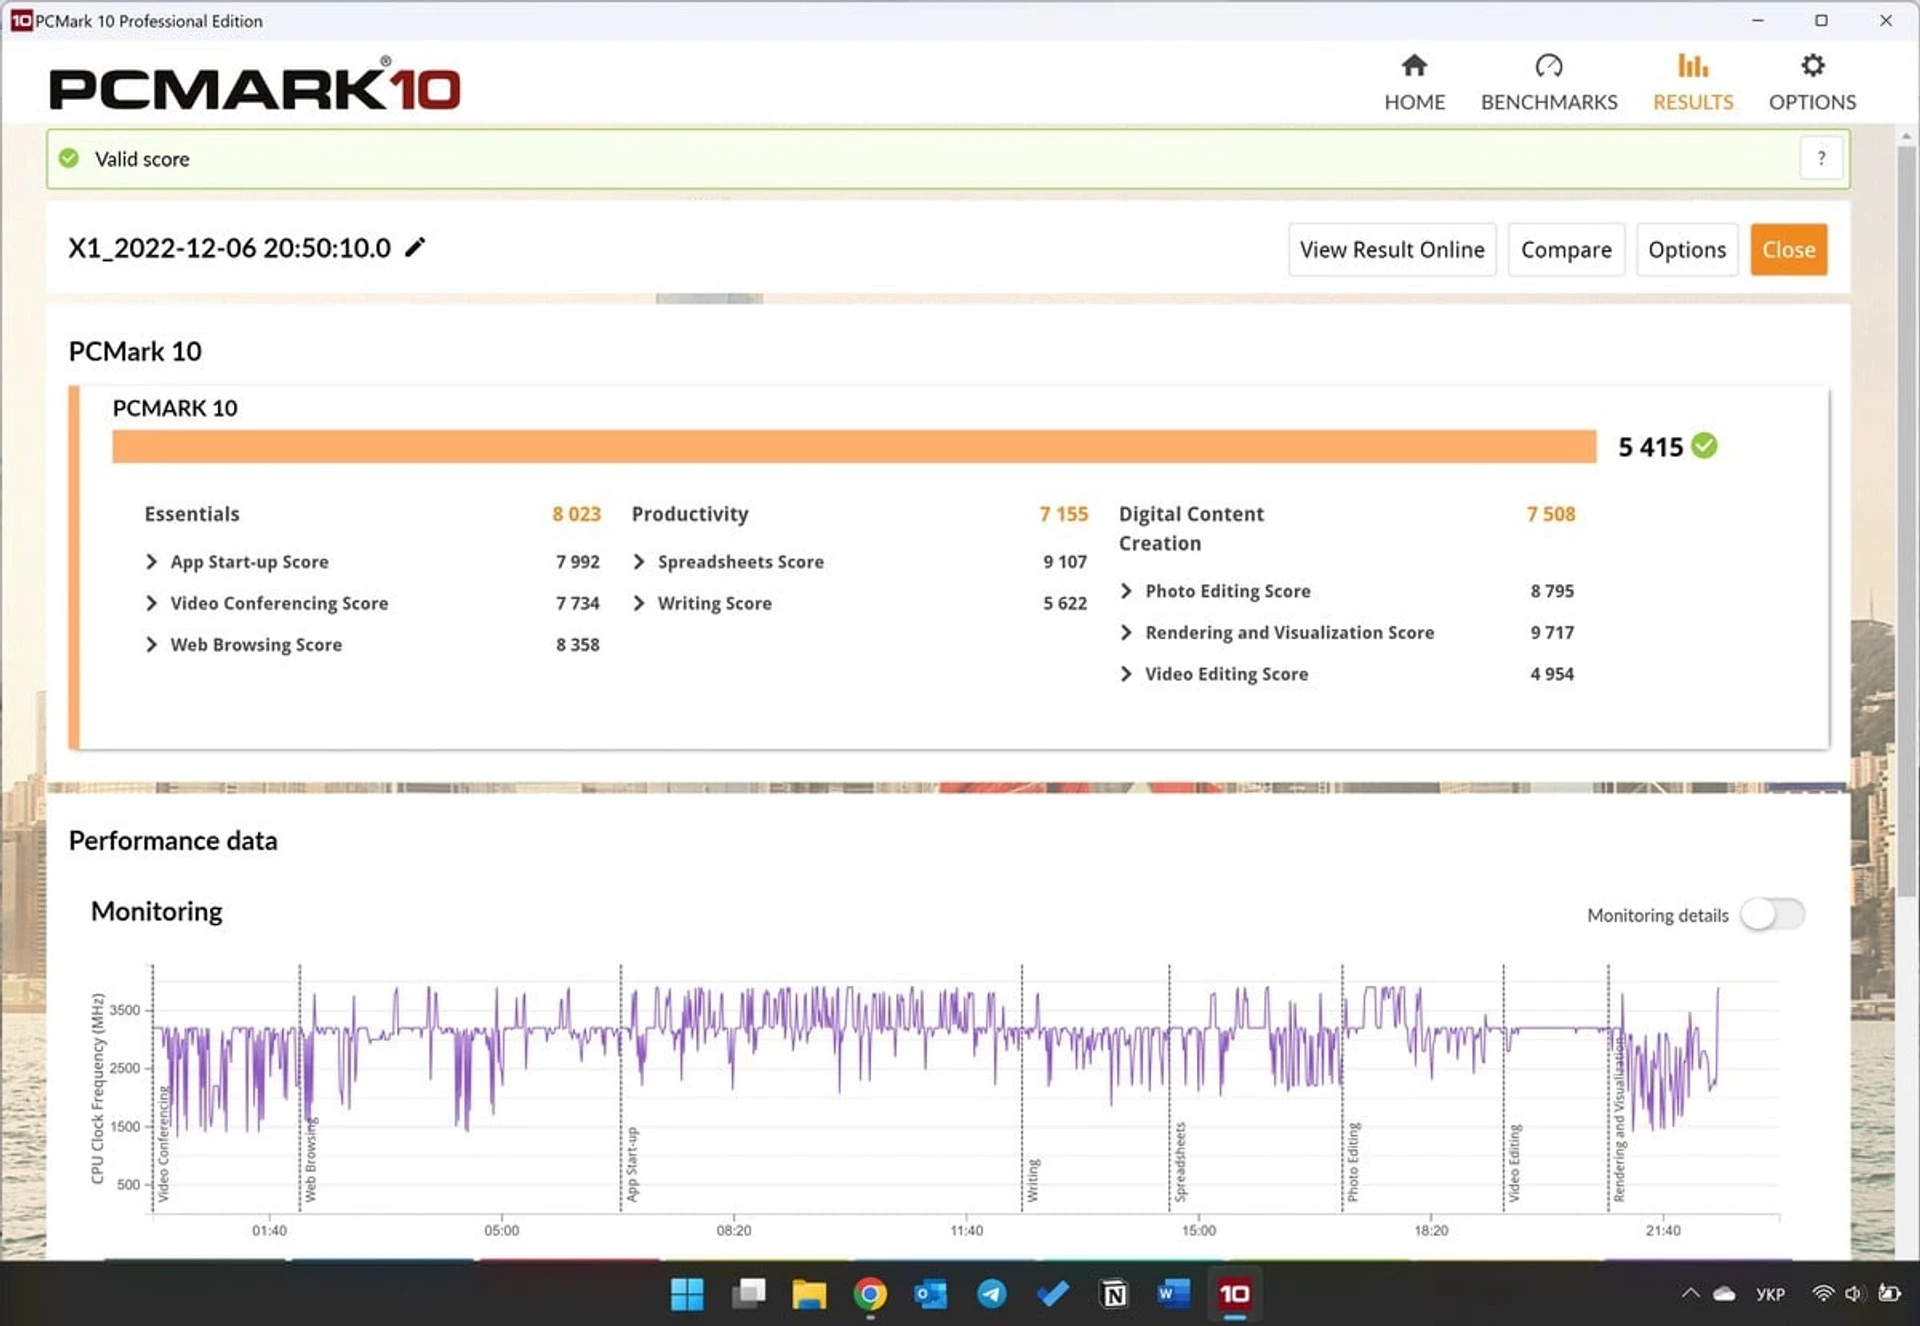Image resolution: width=1920 pixels, height=1326 pixels.
Task: Click the orange PCMark 10 score bar
Action: tap(854, 446)
